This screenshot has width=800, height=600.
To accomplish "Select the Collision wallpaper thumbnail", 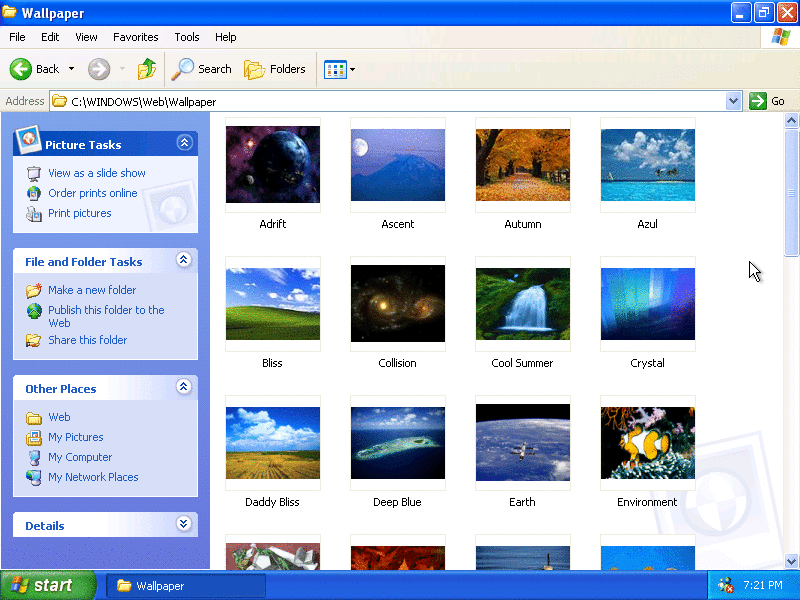I will (x=398, y=304).
